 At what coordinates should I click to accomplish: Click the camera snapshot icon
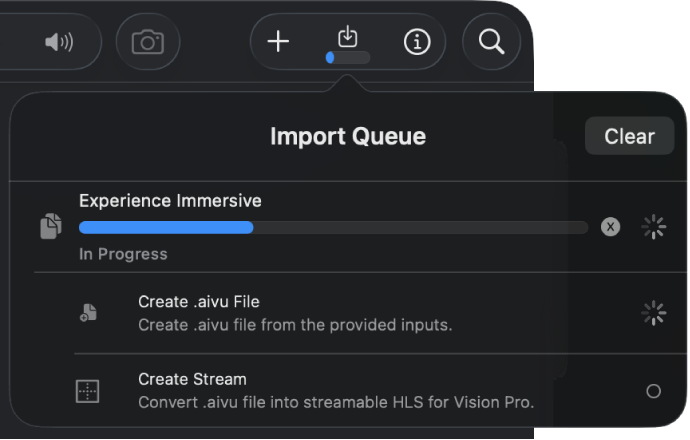148,42
